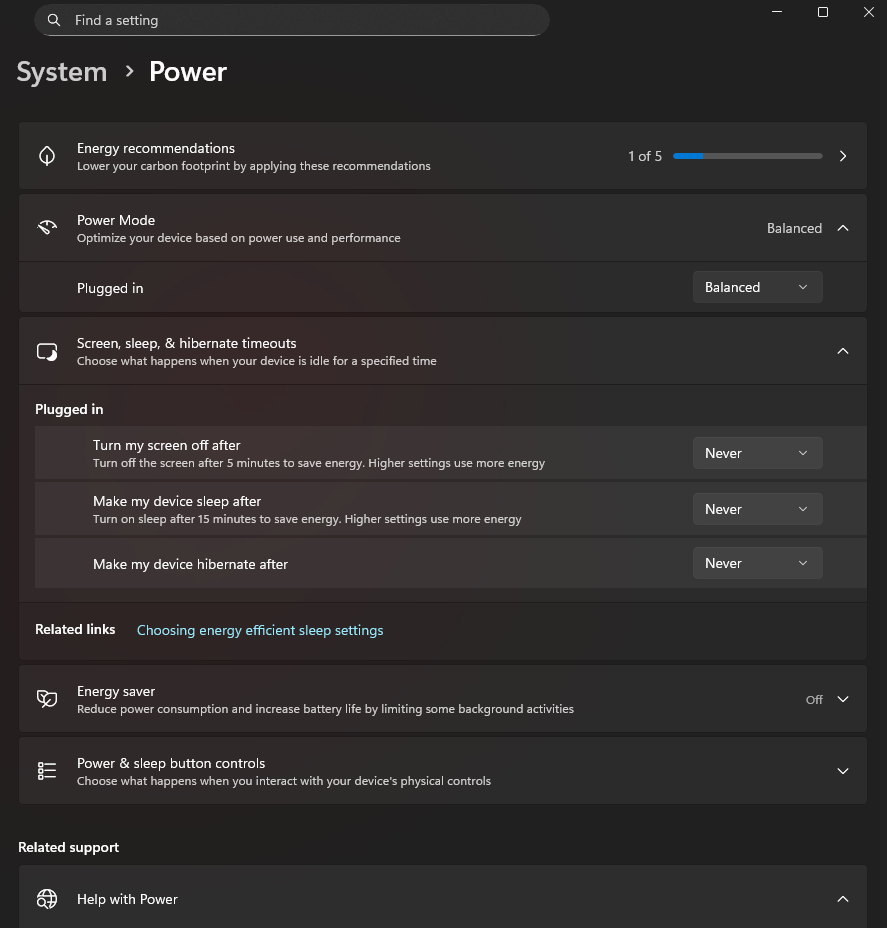Open the Plugged in power mode dropdown
The height and width of the screenshot is (928, 887).
tap(757, 287)
